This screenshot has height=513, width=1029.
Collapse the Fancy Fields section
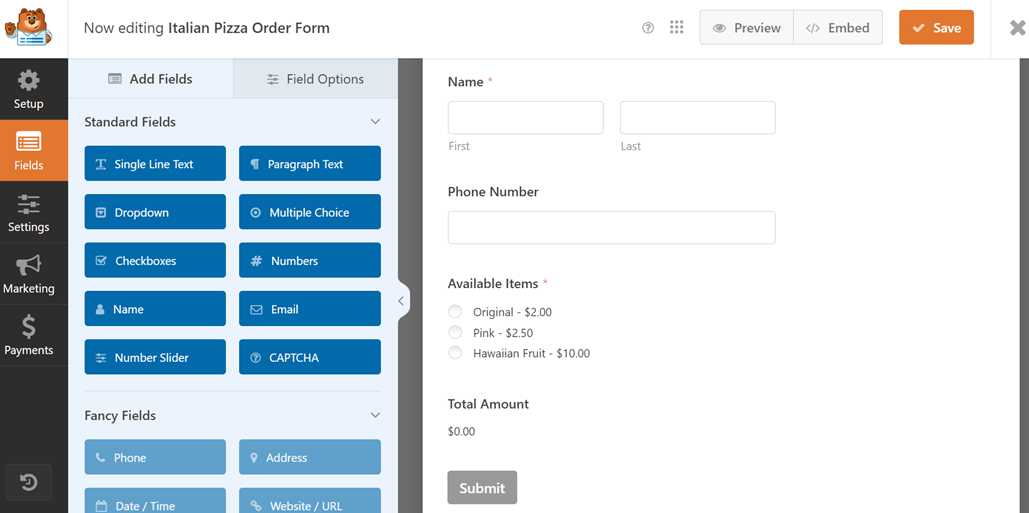375,416
